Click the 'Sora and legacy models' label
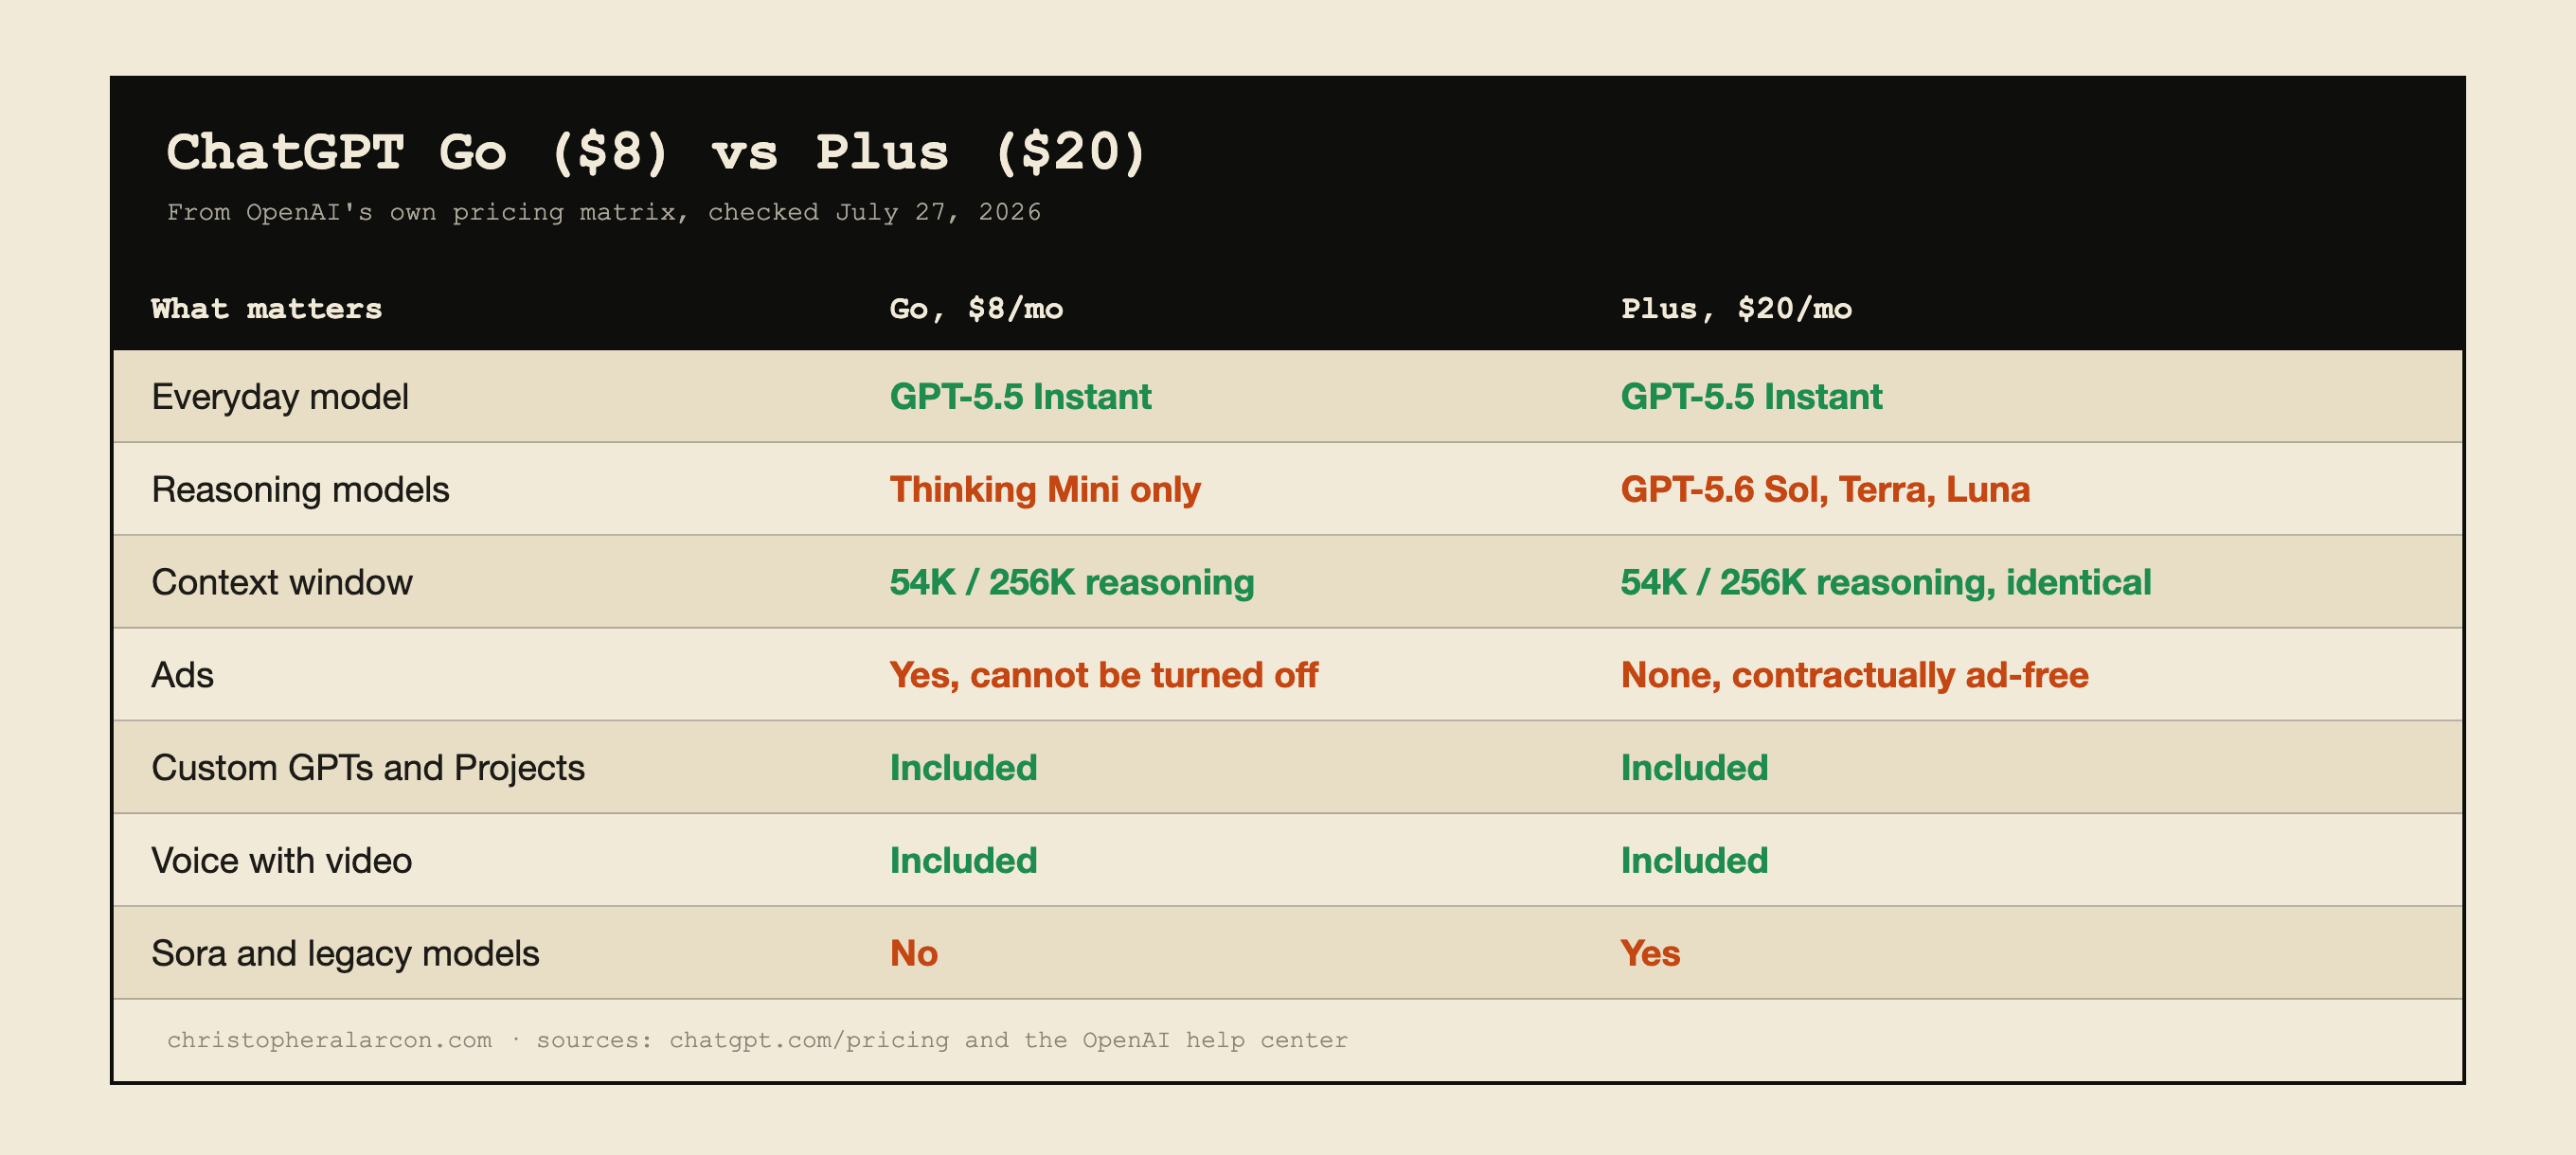Screen dimensions: 2576x1155 point(345,954)
